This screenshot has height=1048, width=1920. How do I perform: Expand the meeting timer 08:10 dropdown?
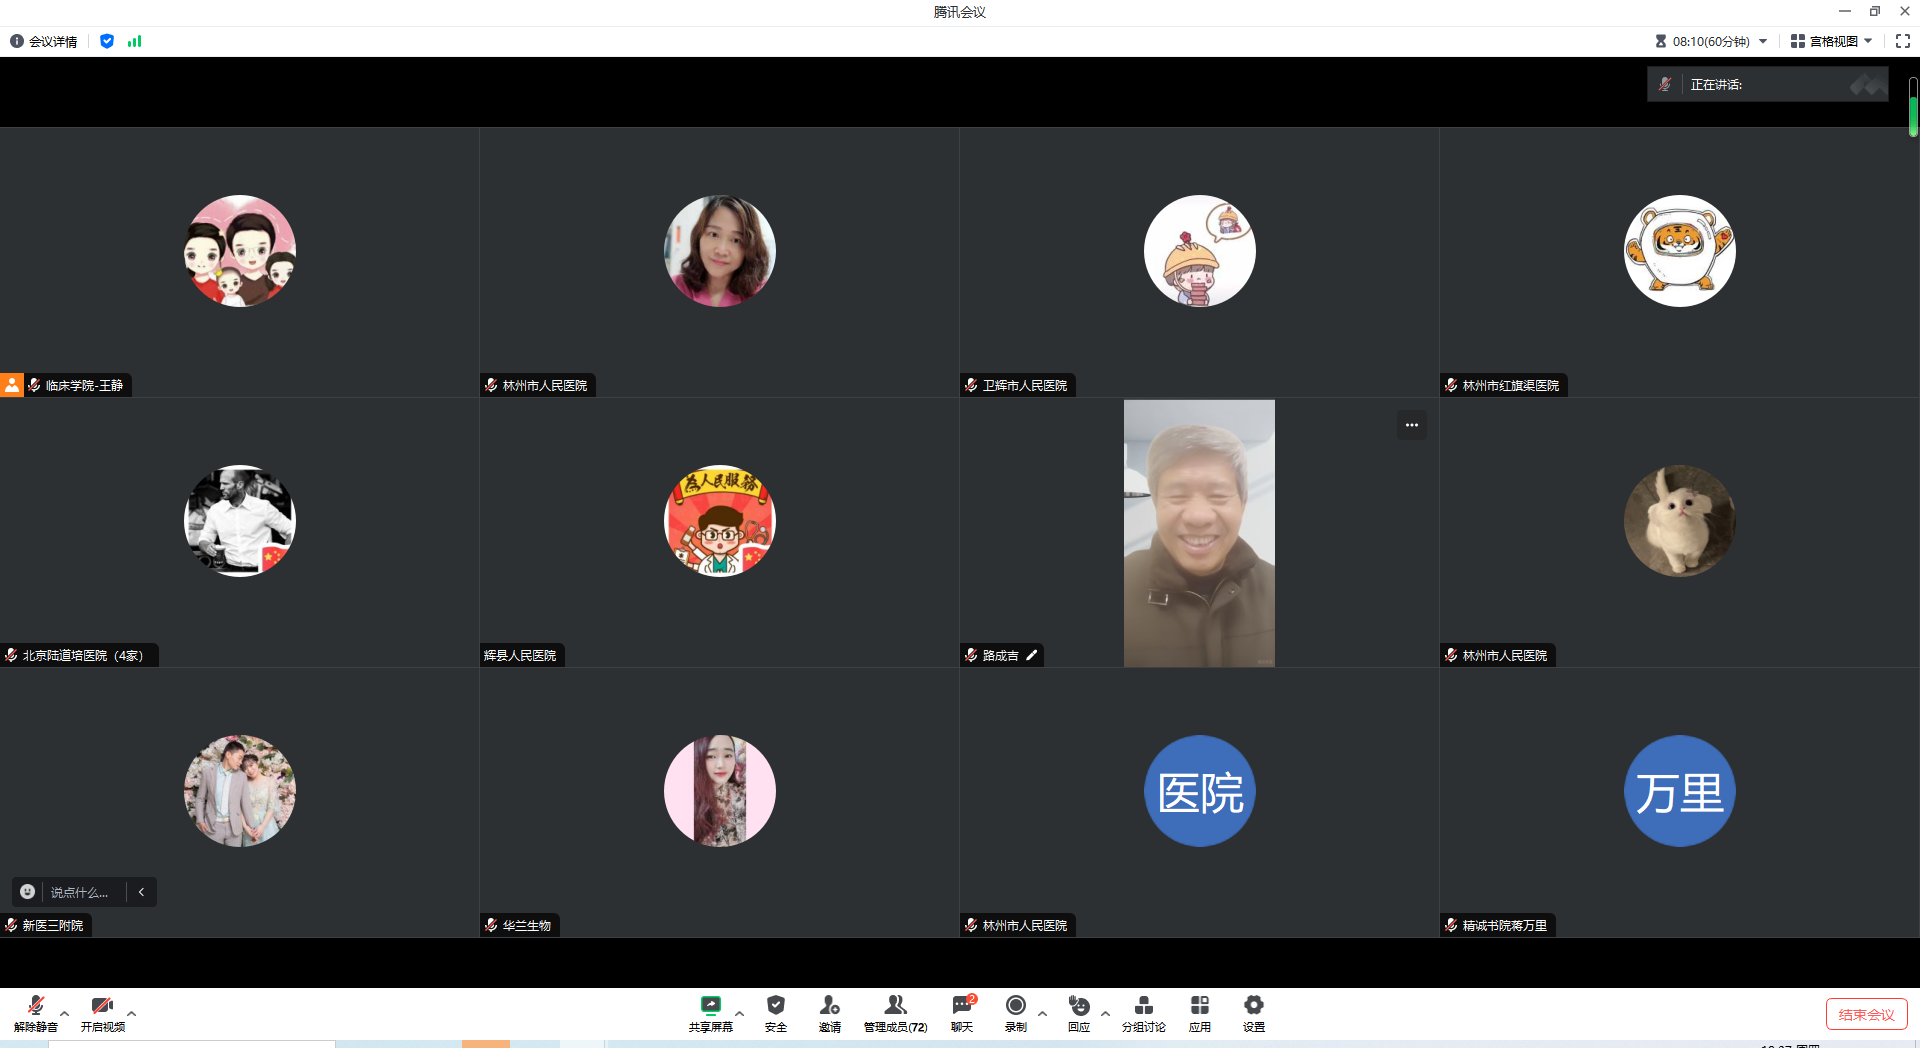coord(1762,41)
